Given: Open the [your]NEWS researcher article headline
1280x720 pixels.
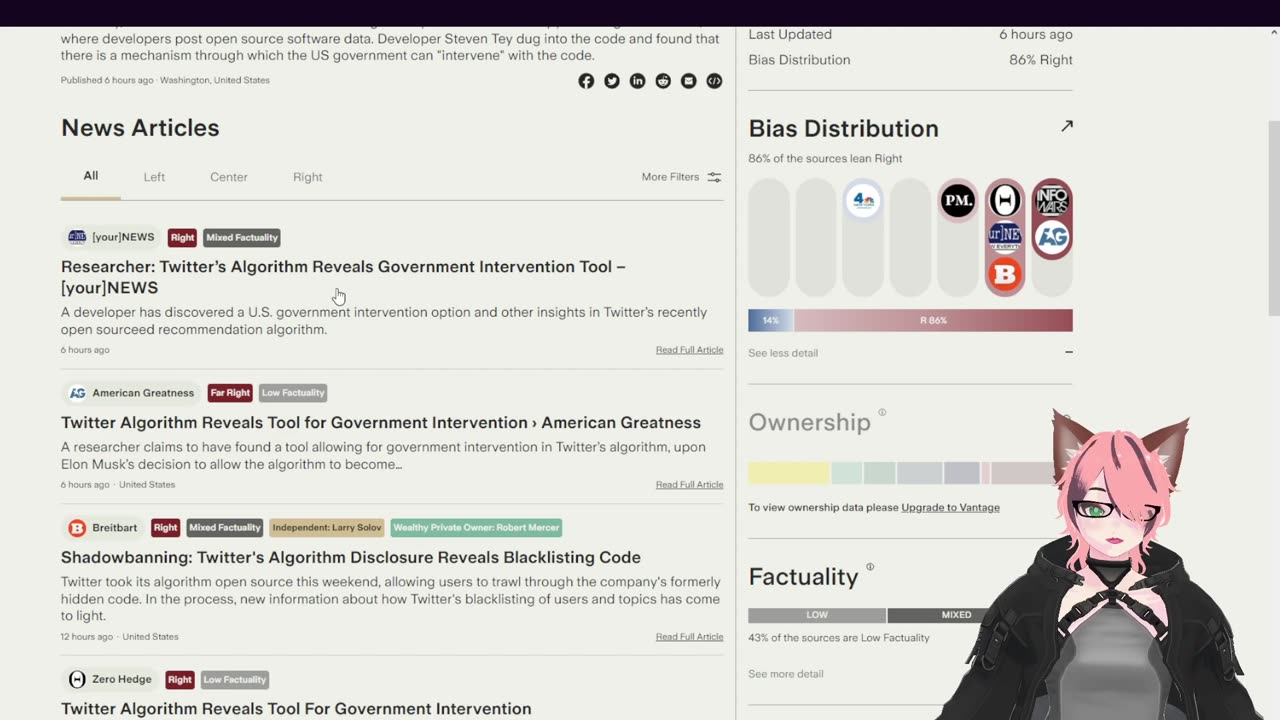Looking at the screenshot, I should pyautogui.click(x=343, y=277).
